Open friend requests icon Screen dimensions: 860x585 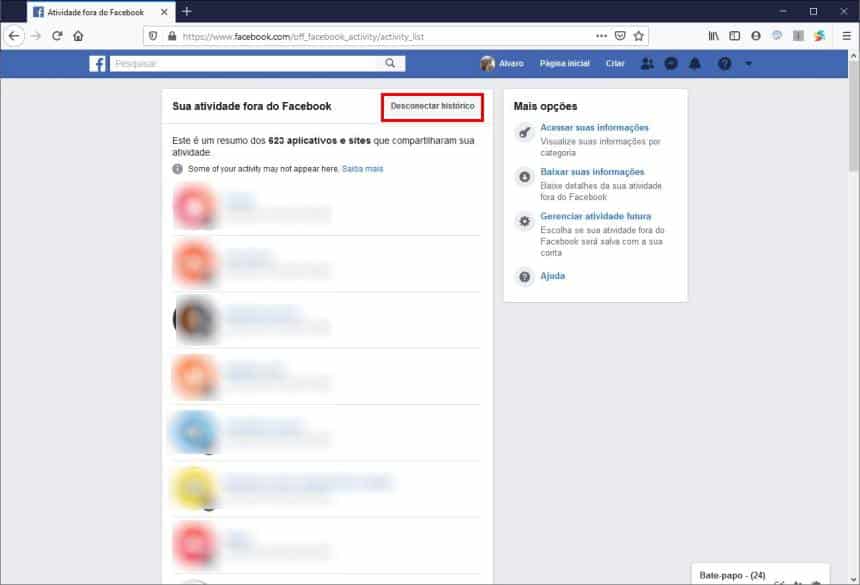[x=647, y=64]
